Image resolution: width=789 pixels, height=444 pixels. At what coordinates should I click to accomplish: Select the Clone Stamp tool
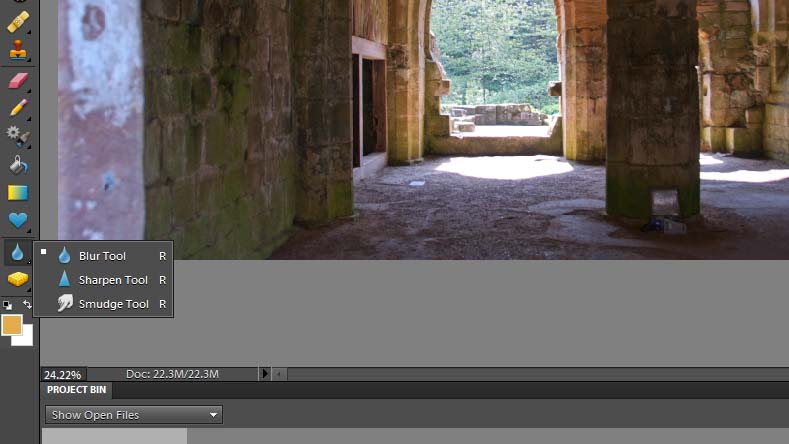pos(18,50)
